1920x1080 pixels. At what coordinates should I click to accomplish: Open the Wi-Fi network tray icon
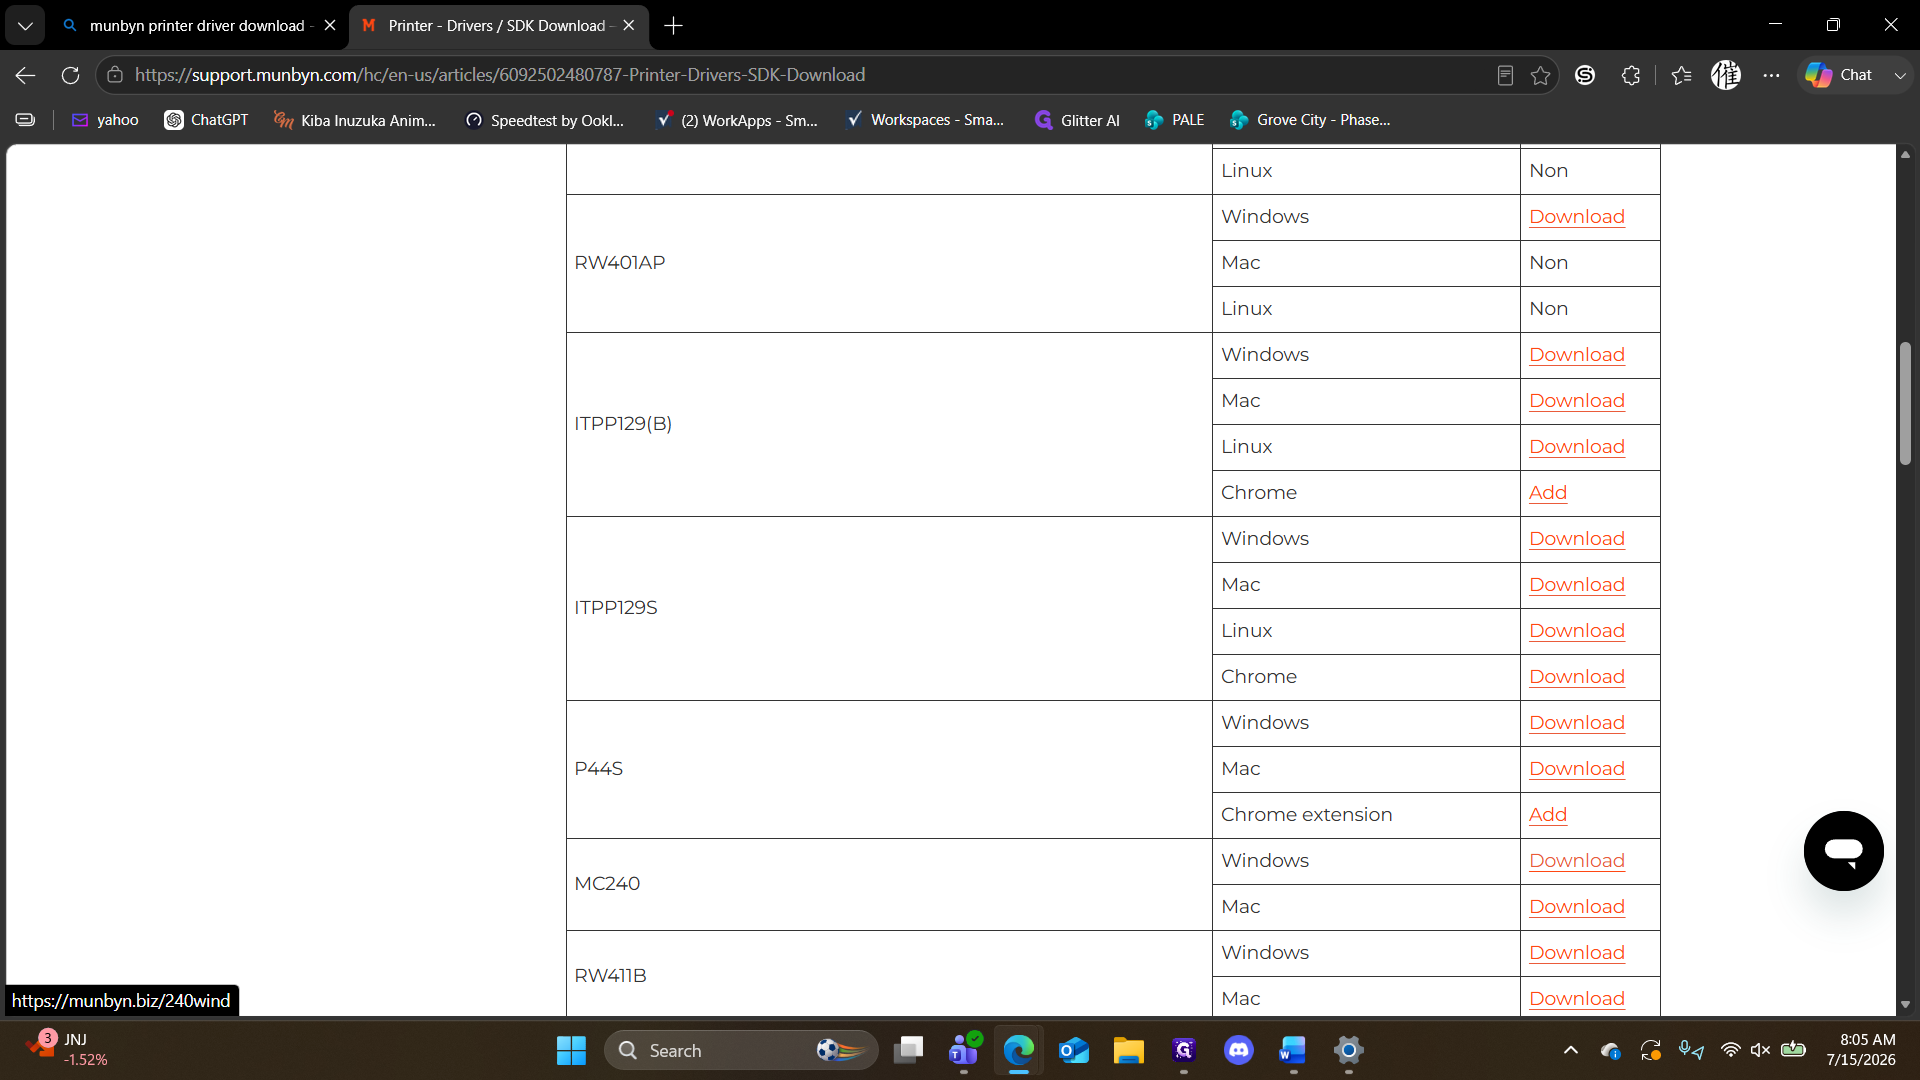tap(1730, 1050)
